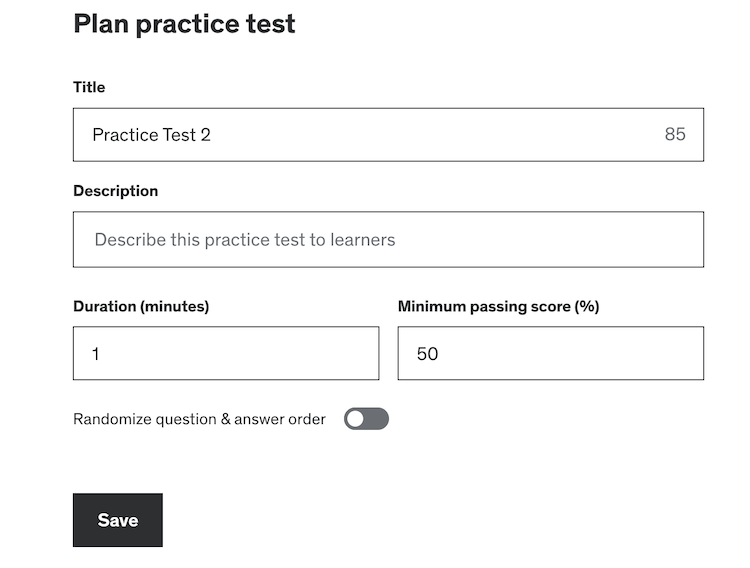This screenshot has width=750, height=568.
Task: Click the word 'Plan' in the heading
Action: click(101, 24)
